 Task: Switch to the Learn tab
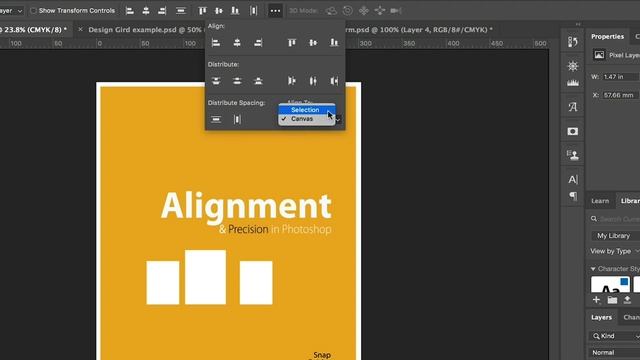point(600,201)
